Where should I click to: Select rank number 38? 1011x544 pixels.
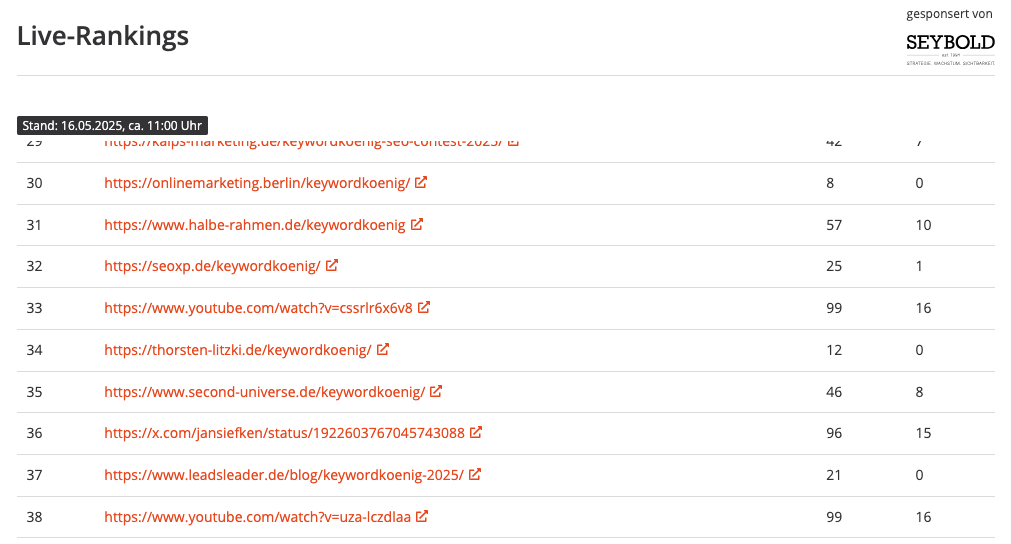(x=34, y=517)
